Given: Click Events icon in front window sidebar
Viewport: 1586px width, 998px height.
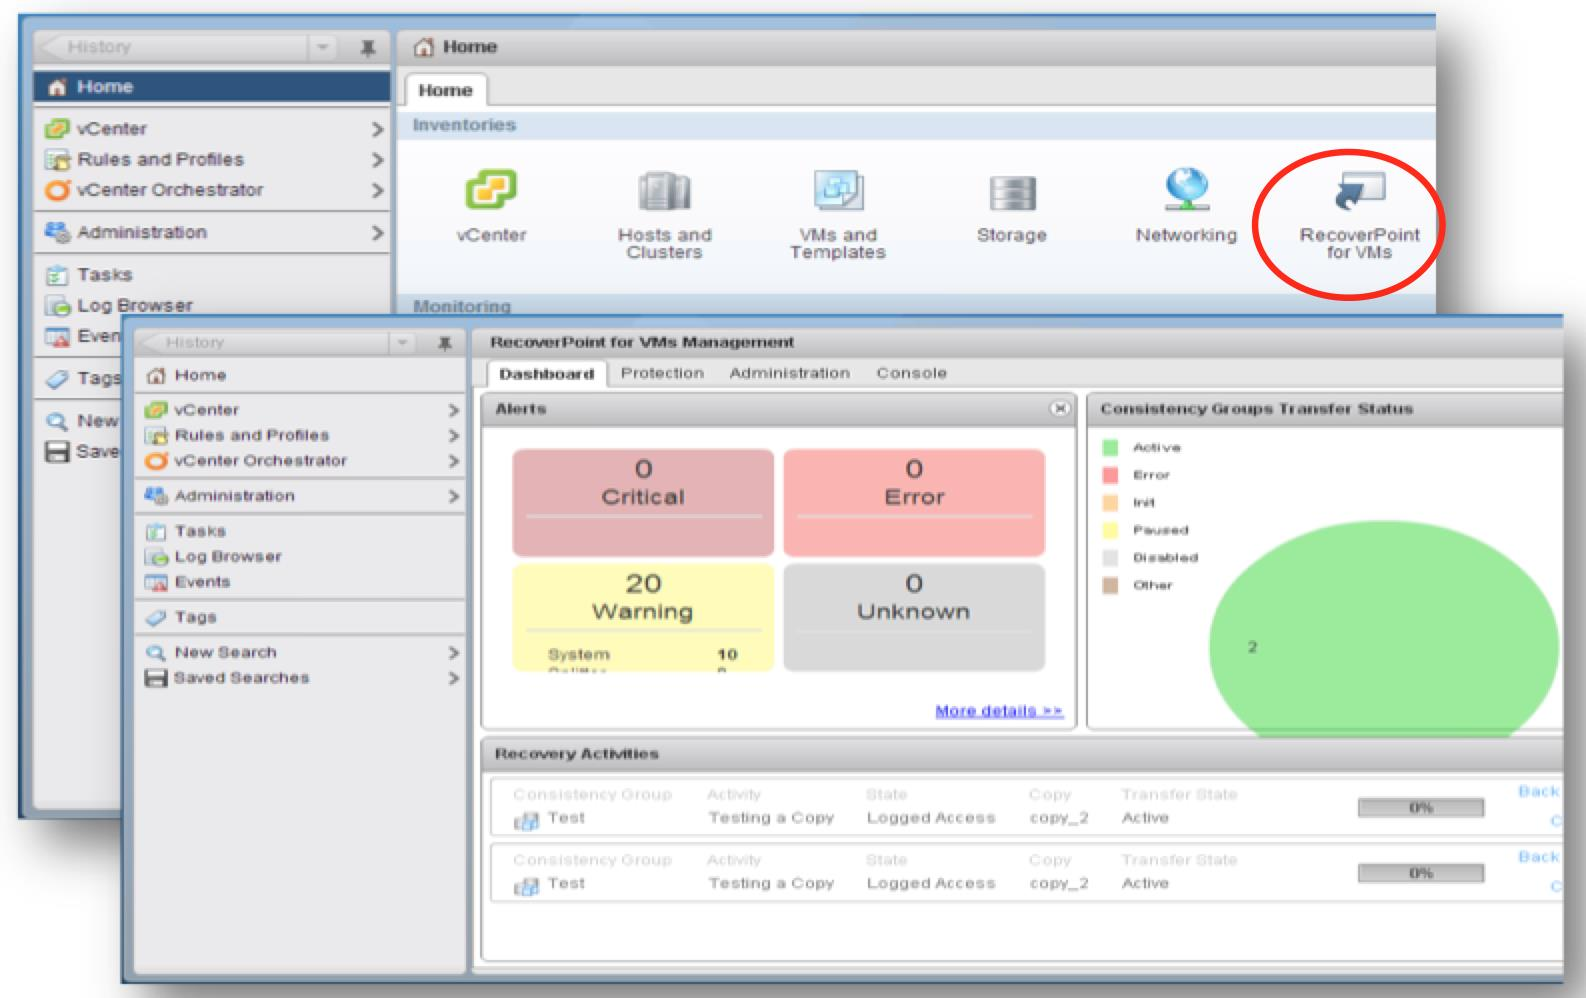Looking at the screenshot, I should (155, 582).
